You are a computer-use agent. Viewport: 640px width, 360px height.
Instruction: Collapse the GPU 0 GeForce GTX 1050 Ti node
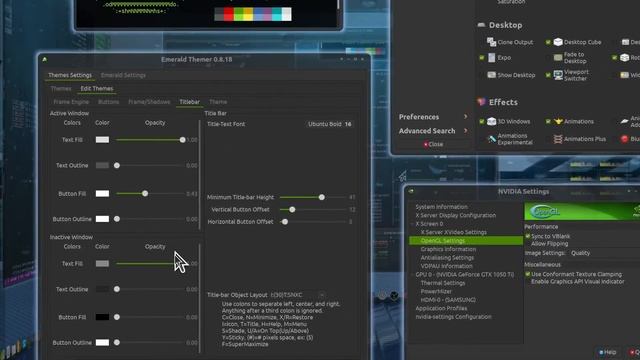(x=412, y=274)
